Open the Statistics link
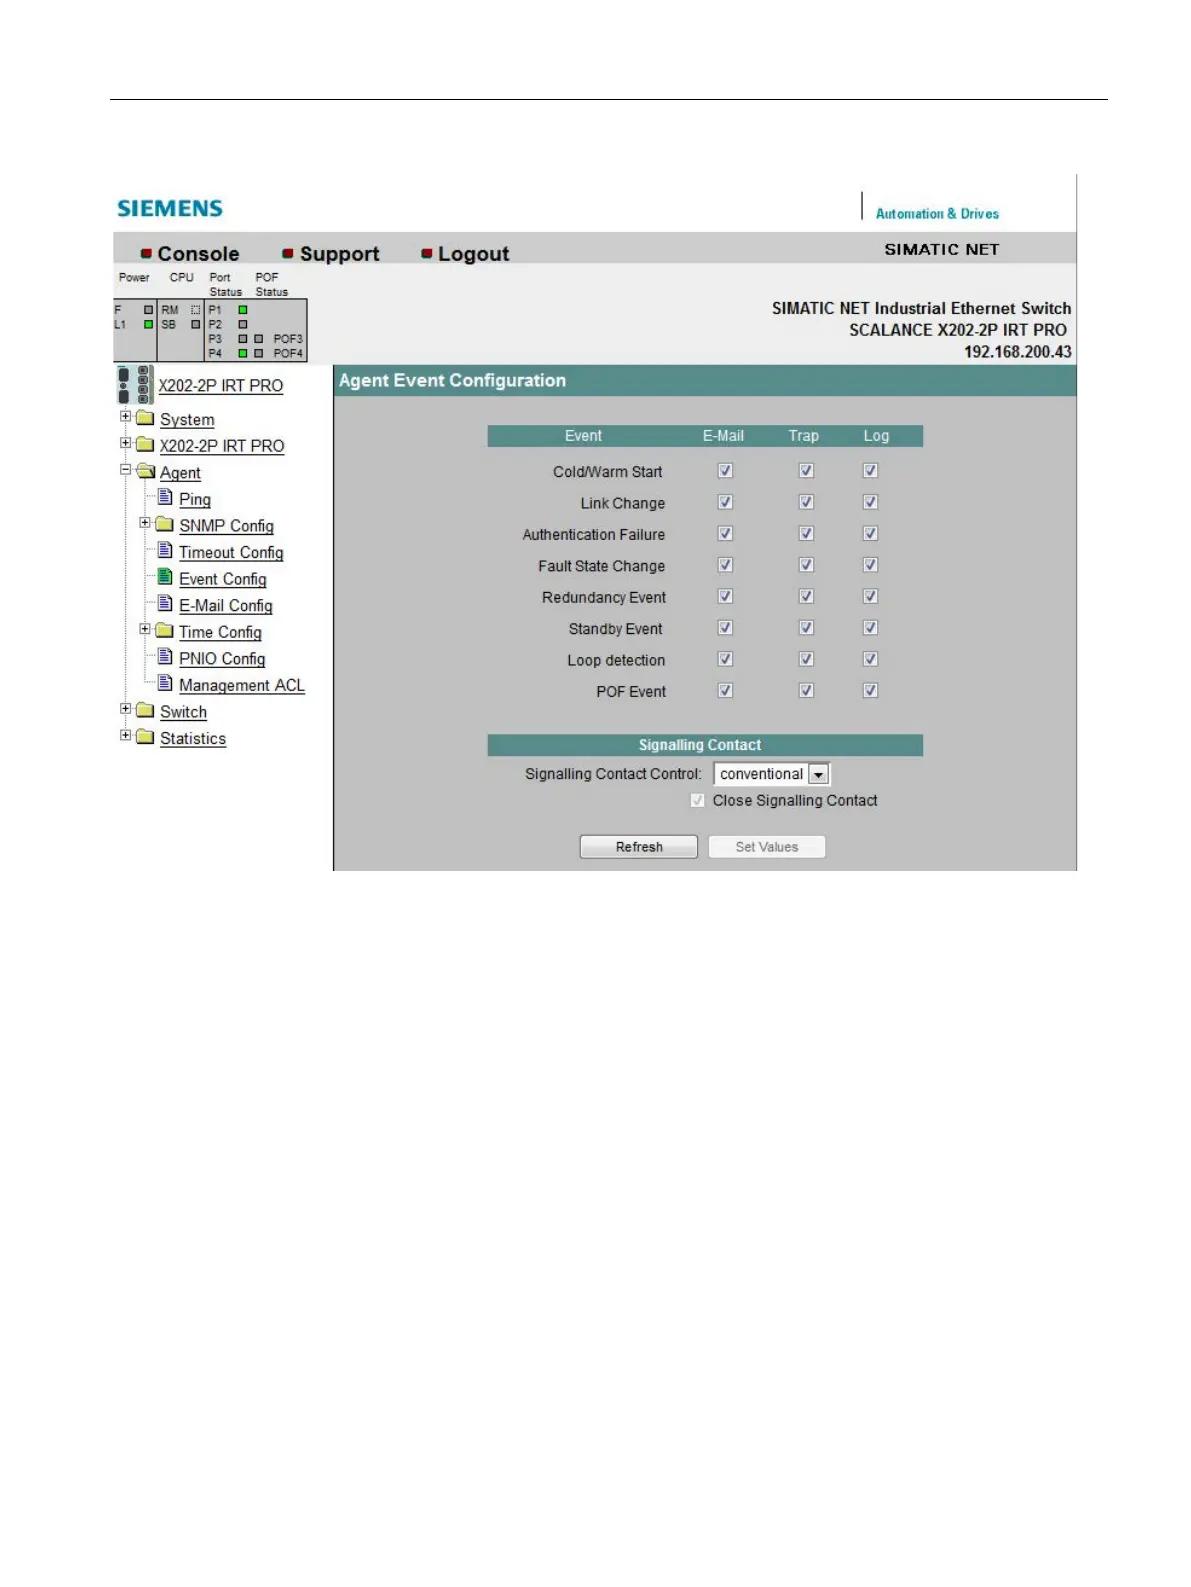 (193, 738)
